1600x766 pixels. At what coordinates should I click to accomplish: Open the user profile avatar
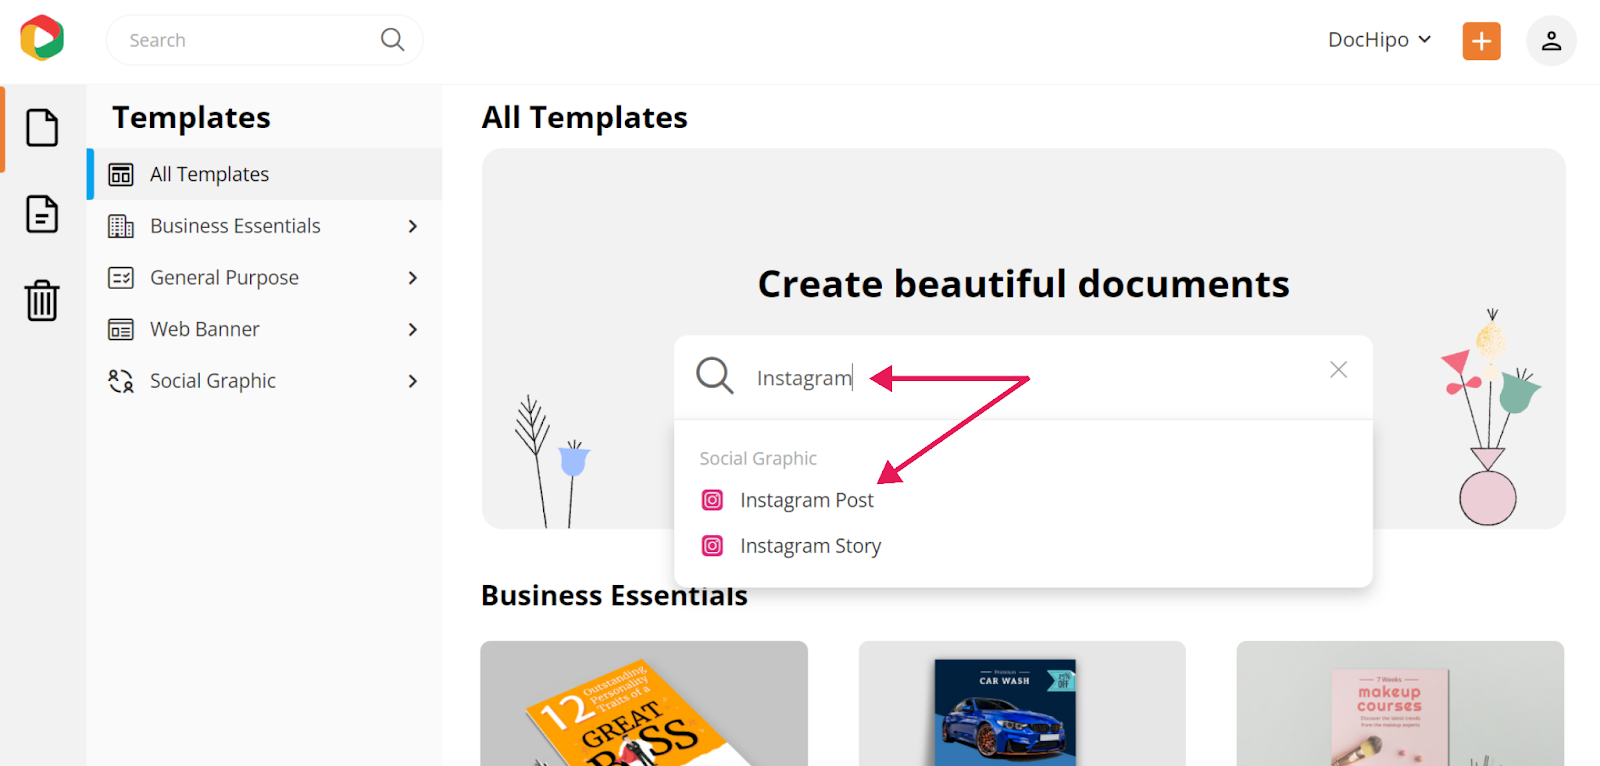(x=1551, y=41)
